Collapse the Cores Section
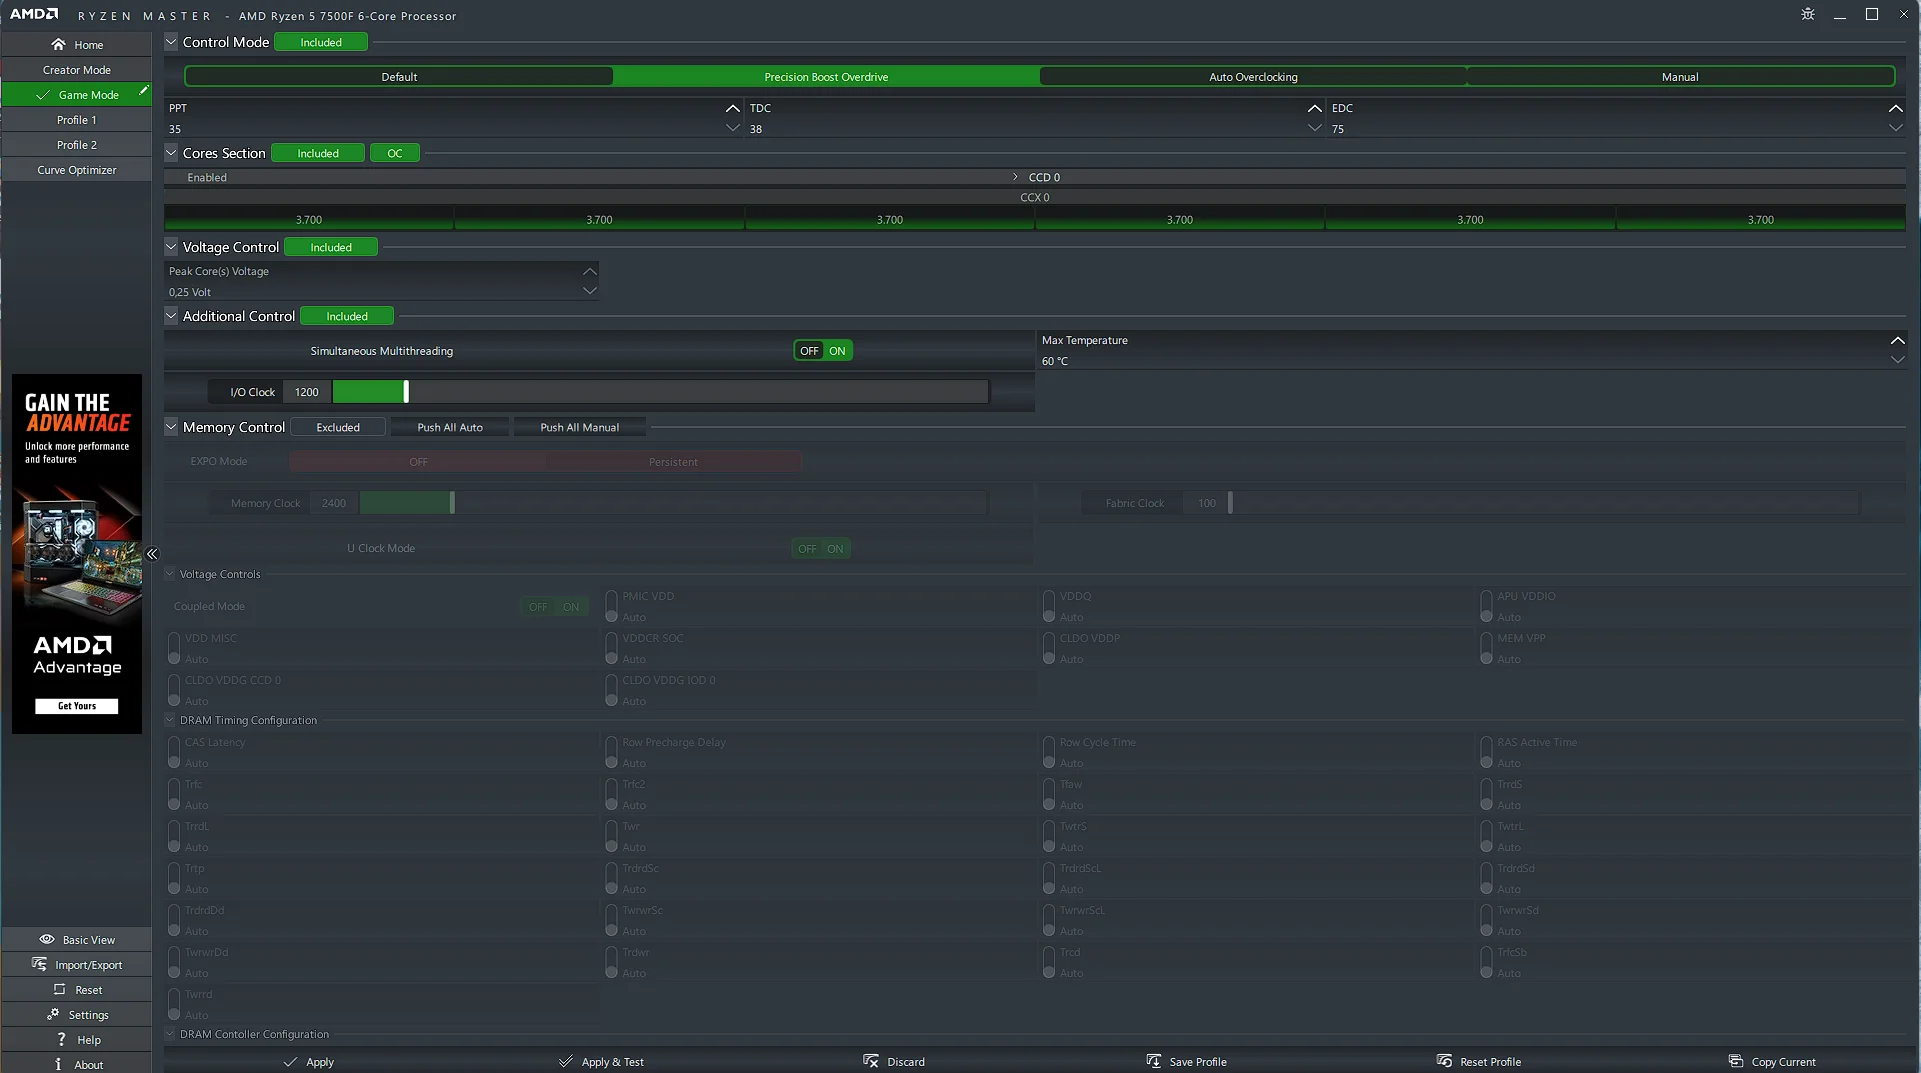Screen dimensions: 1921x1073 click(x=171, y=153)
